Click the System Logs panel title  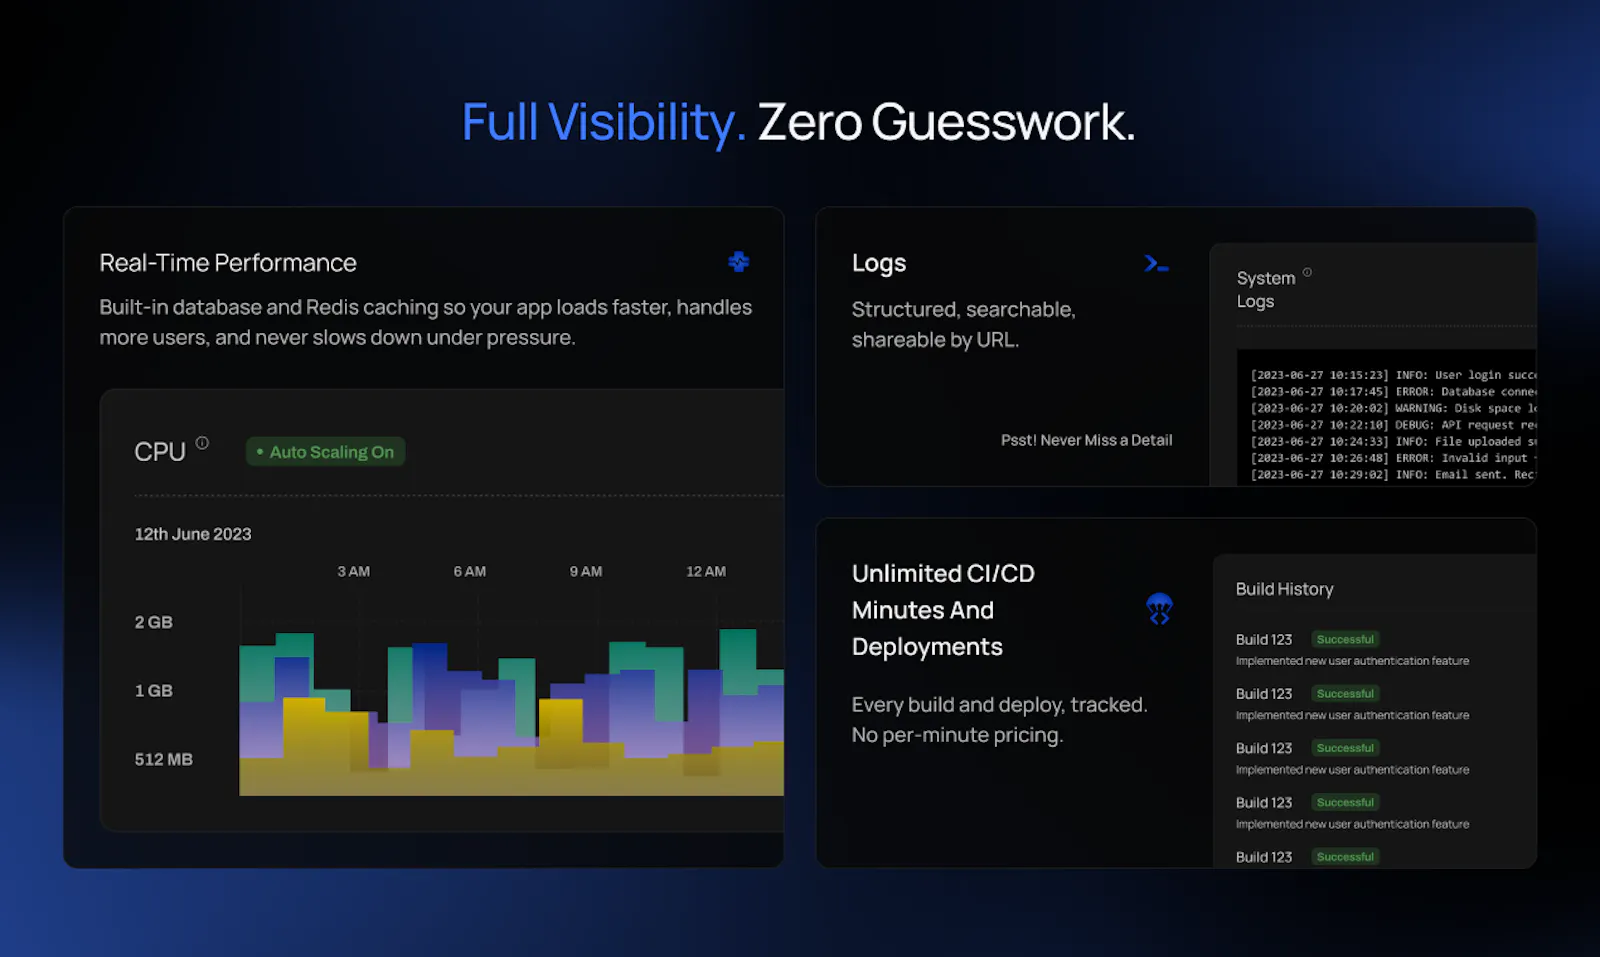1266,290
